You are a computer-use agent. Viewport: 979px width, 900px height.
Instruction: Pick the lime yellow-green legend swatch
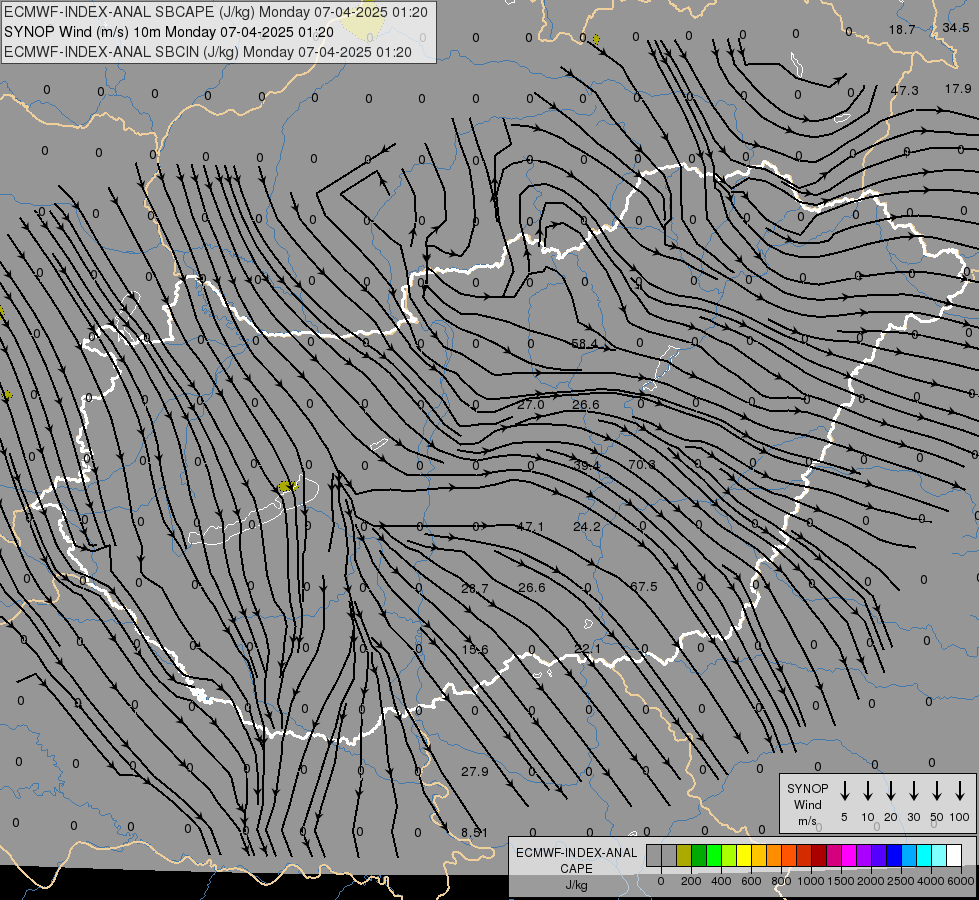point(729,855)
